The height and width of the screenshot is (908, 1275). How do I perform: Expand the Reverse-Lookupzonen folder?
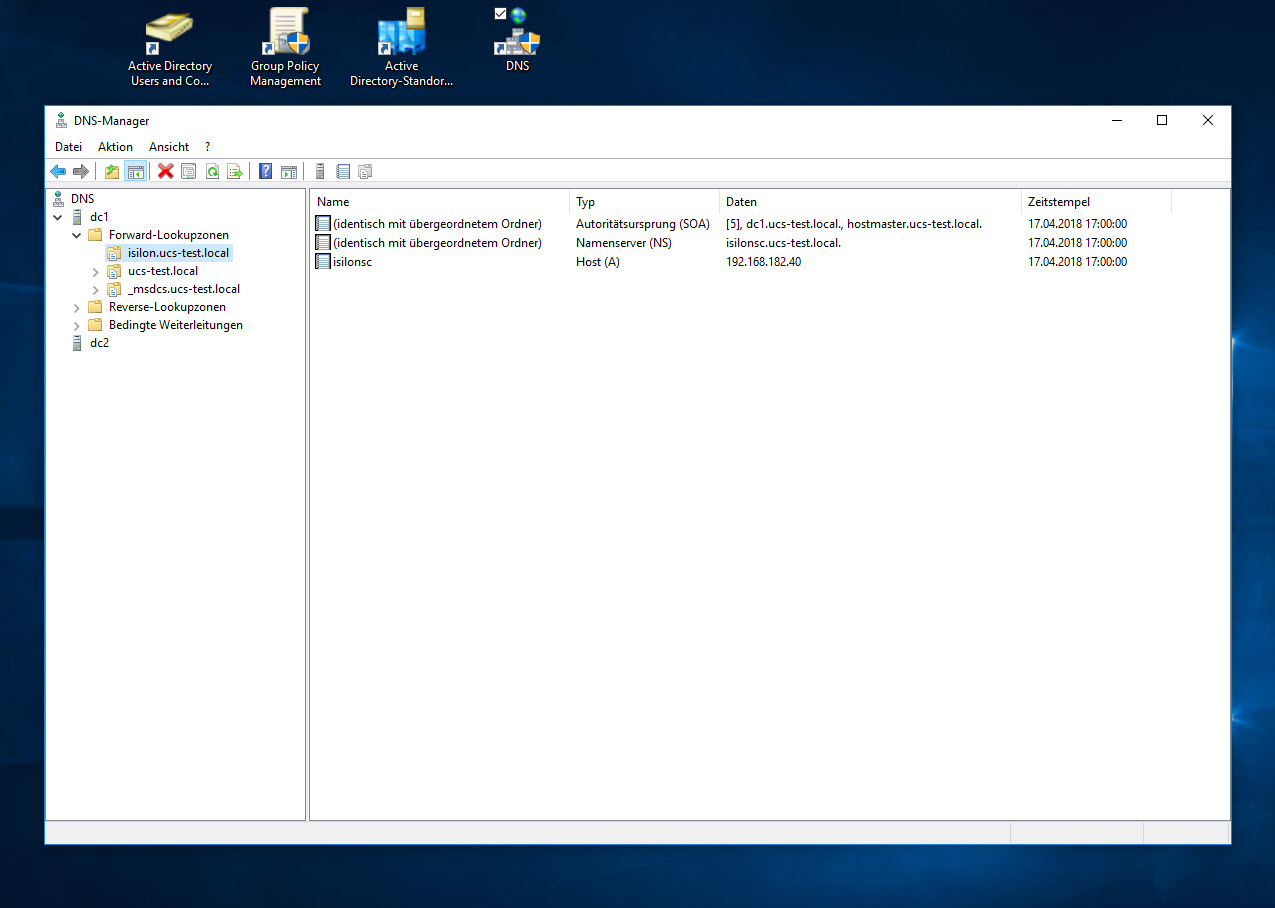point(77,307)
